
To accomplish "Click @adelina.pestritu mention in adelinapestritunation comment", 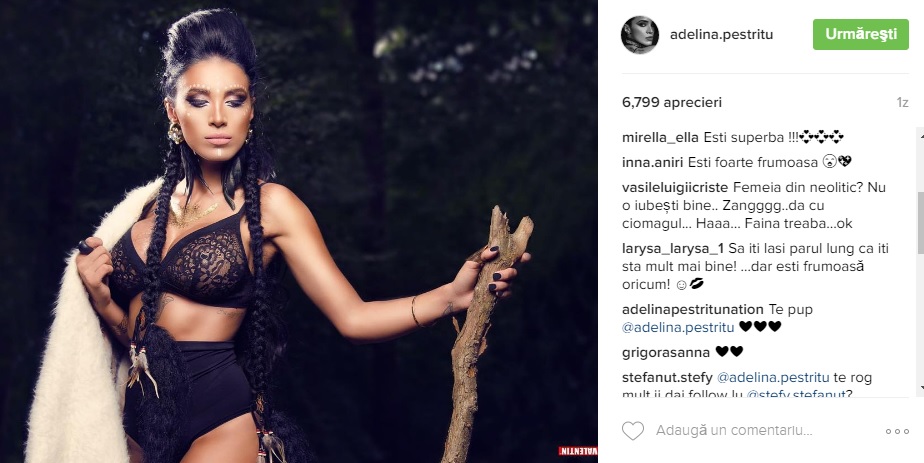I will pos(678,328).
